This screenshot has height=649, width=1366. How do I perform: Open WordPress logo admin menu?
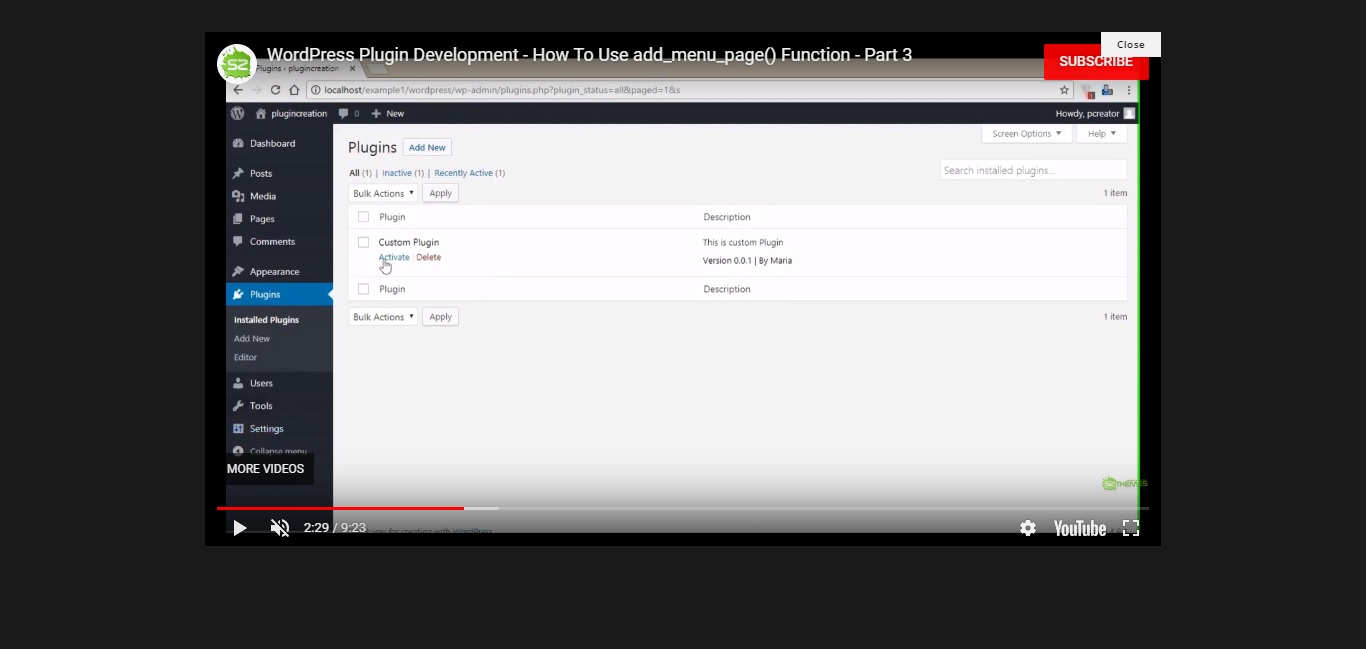[x=237, y=114]
